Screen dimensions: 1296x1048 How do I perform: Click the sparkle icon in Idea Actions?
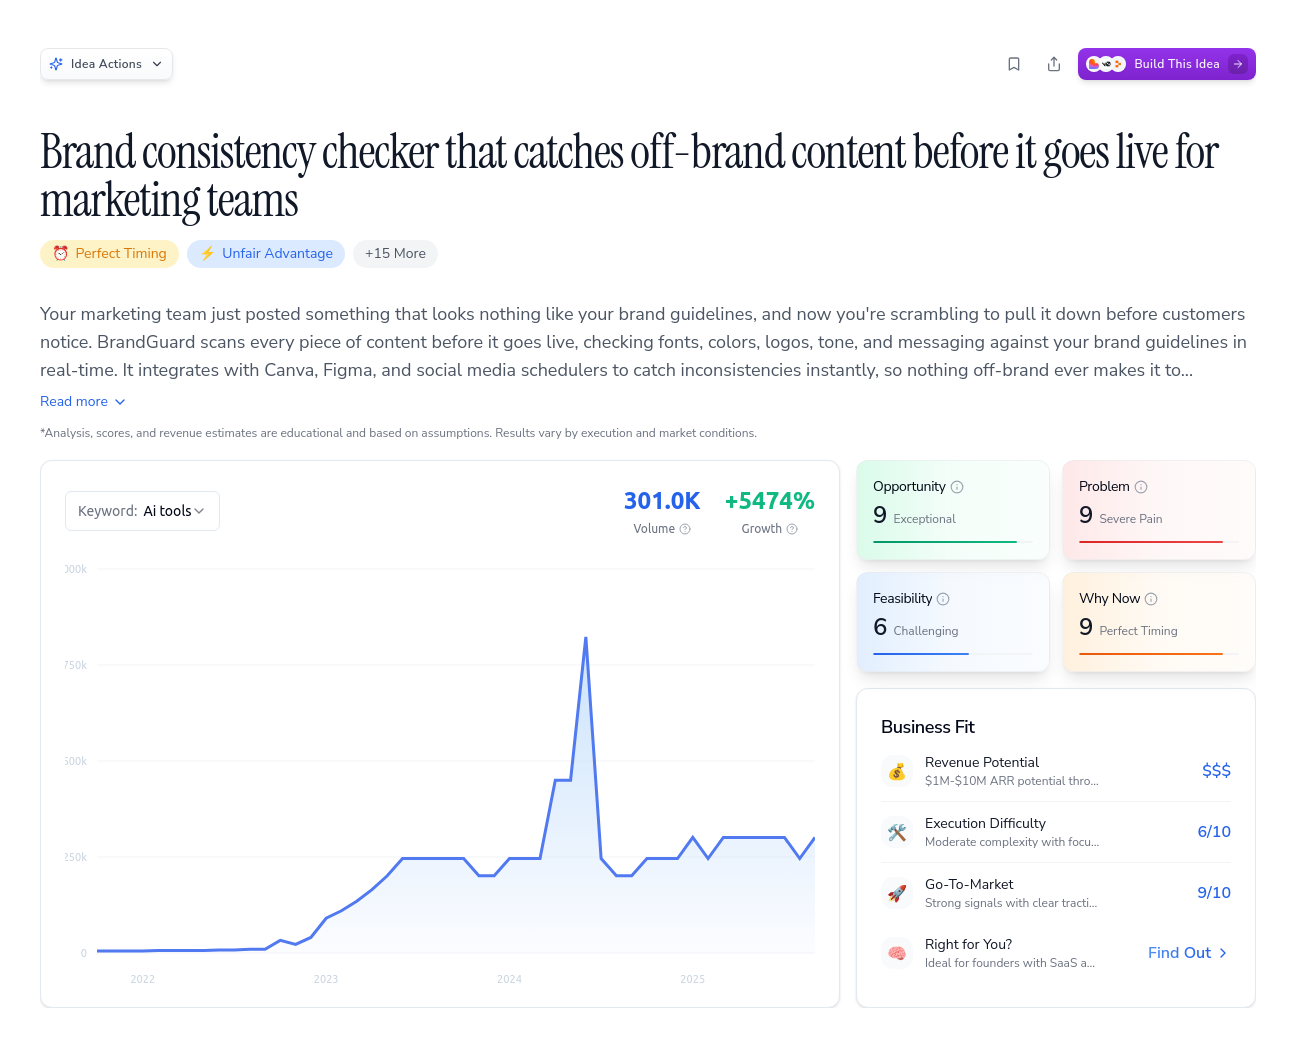(57, 63)
